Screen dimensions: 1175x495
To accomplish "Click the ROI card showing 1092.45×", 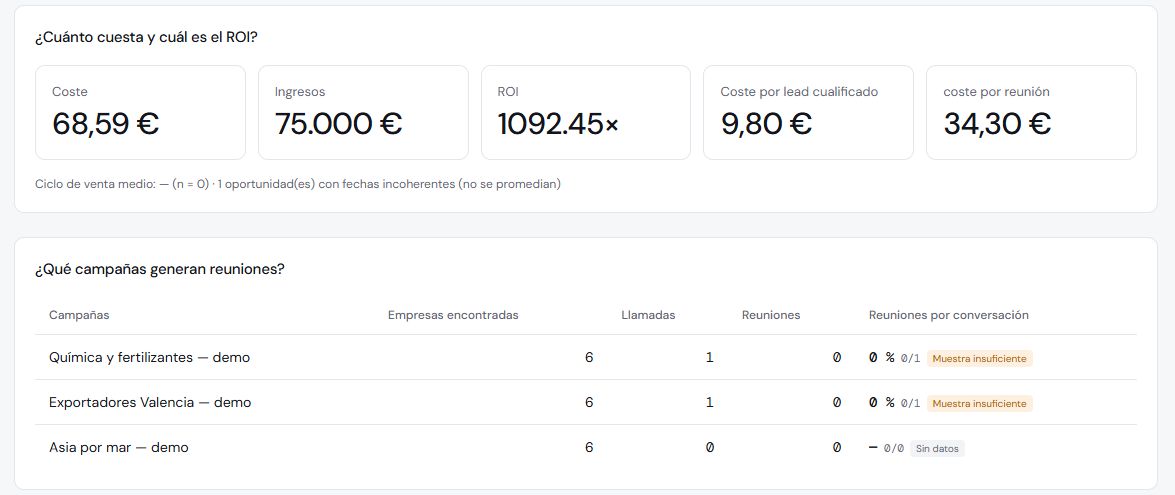I will pos(586,112).
